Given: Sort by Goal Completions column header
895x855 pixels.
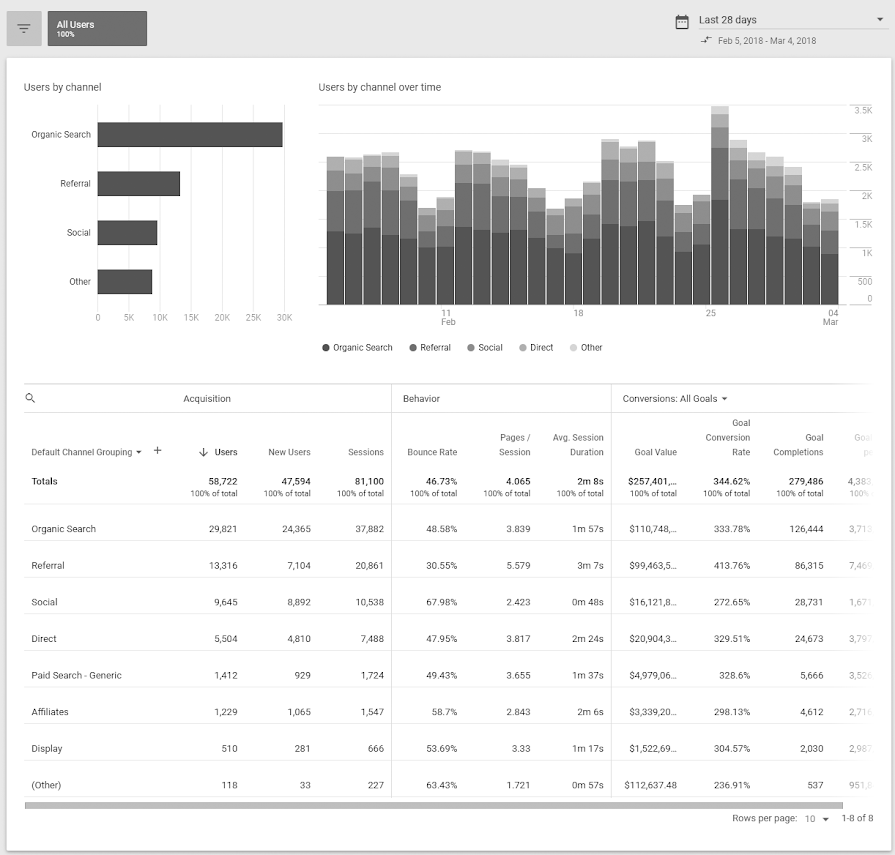Looking at the screenshot, I should [798, 445].
